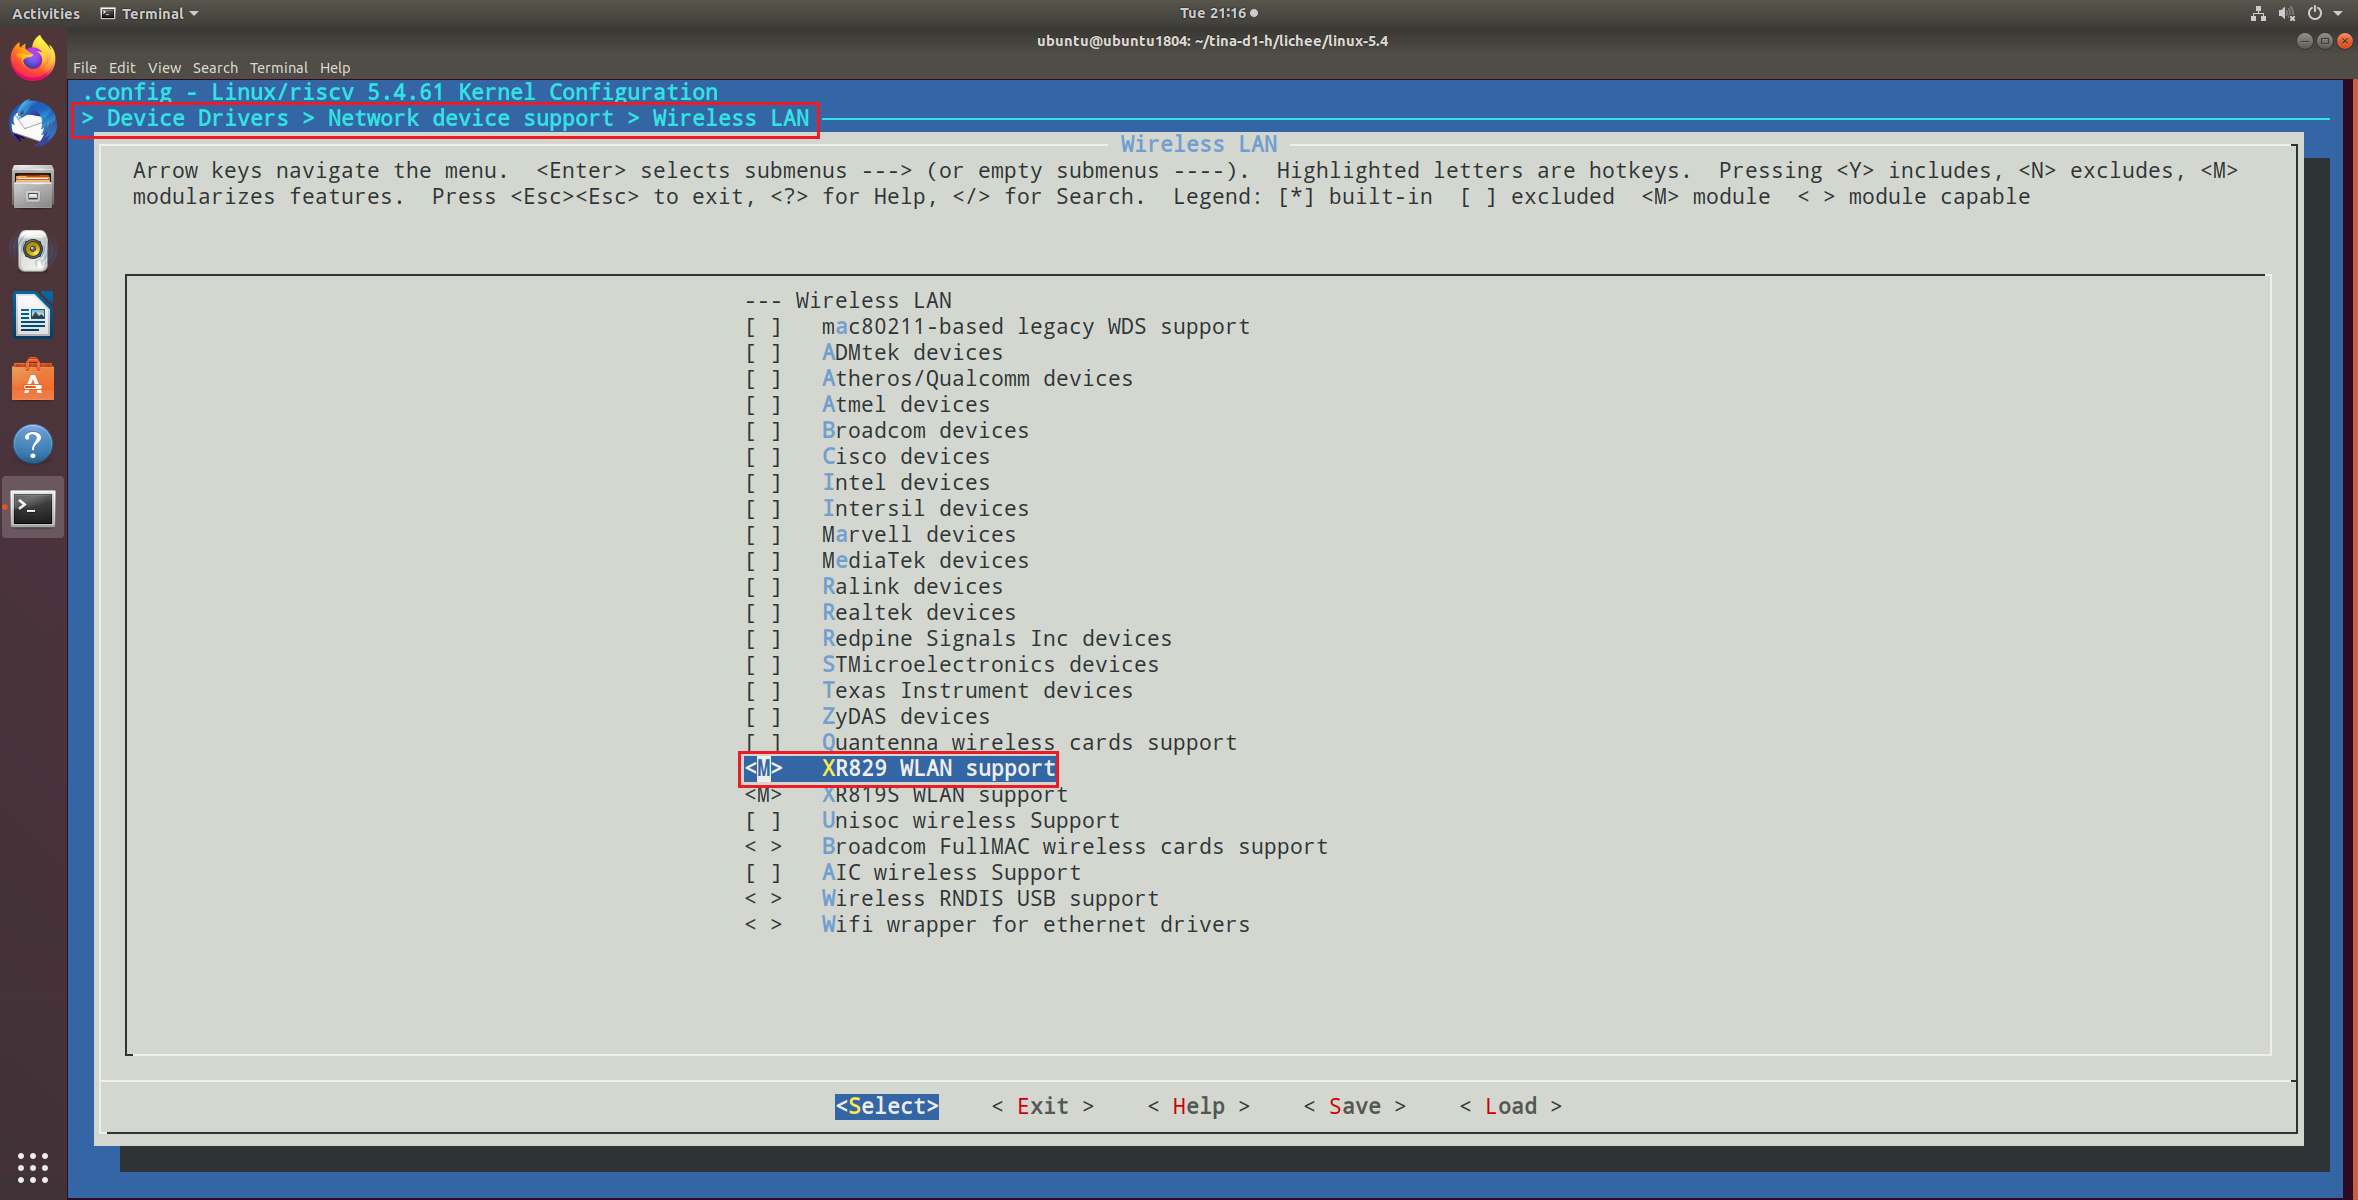Click Device Drivers in the breadcrumb path
Viewport: 2358px width, 1200px height.
[x=197, y=118]
